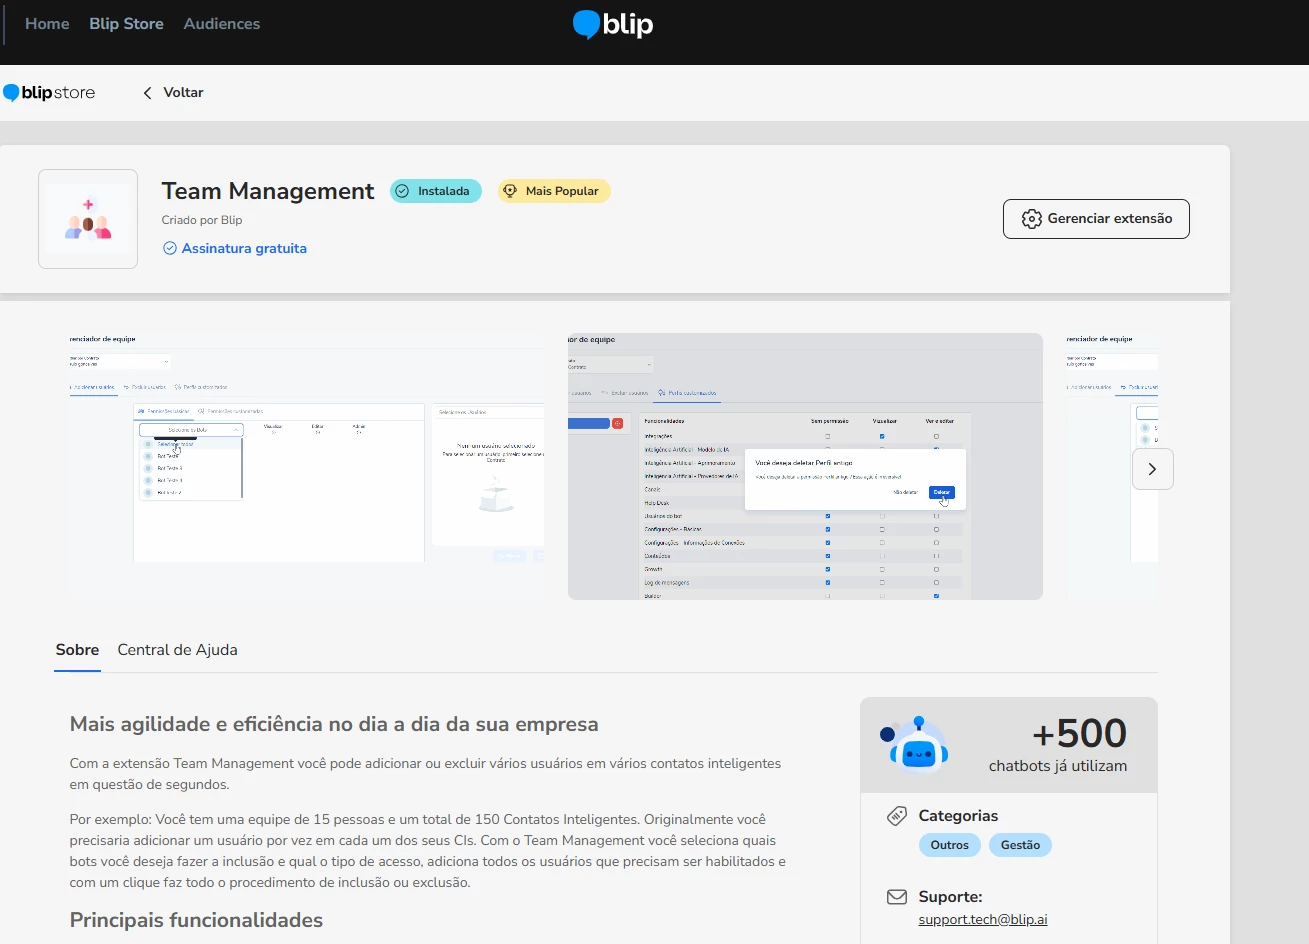Click the blip logo in top bar
This screenshot has width=1309, height=944.
(x=613, y=24)
